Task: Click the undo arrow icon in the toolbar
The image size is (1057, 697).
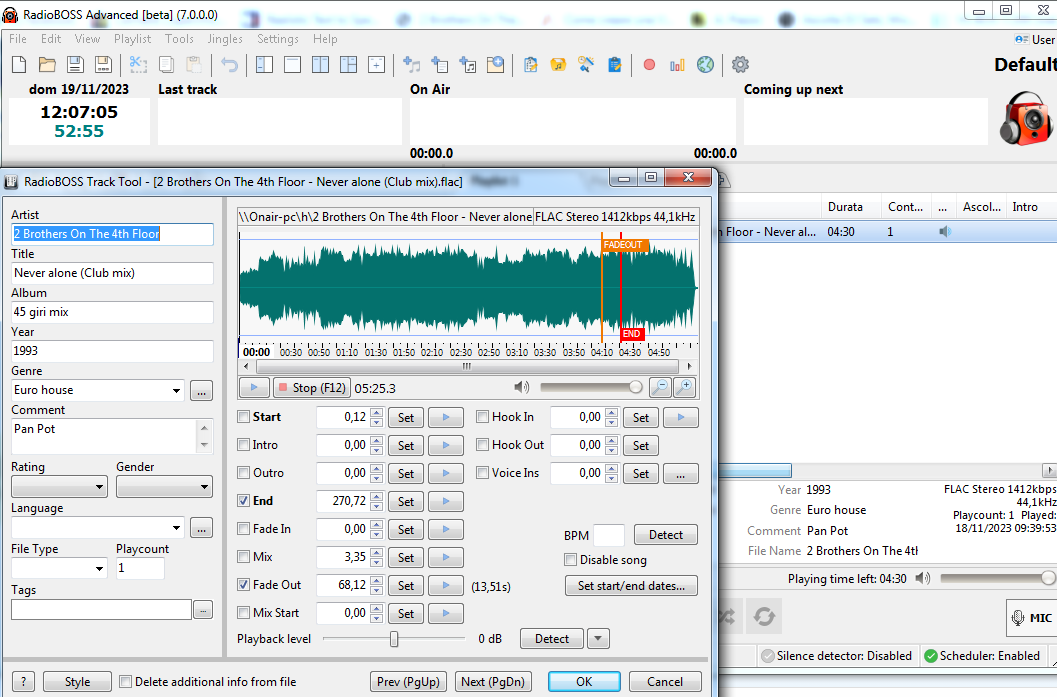Action: pyautogui.click(x=230, y=65)
